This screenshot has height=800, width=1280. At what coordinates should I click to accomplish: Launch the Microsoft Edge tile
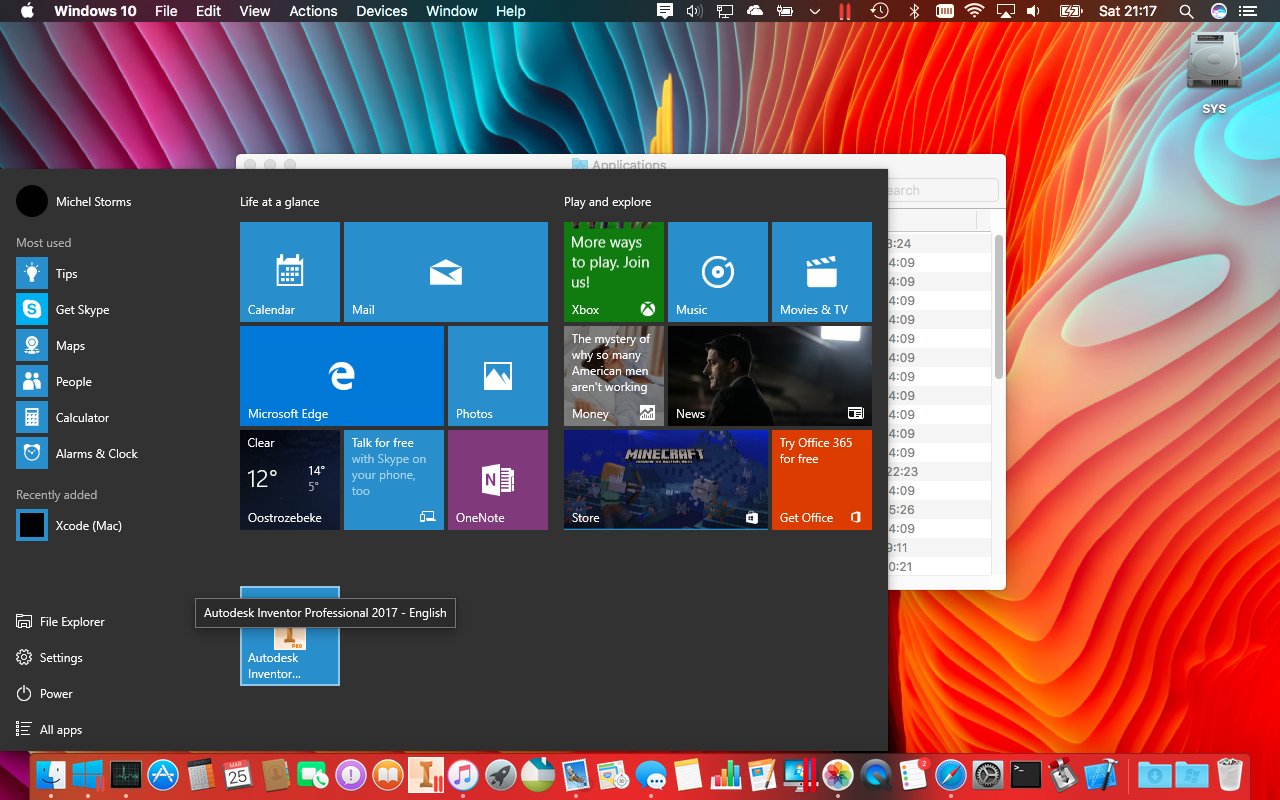342,376
